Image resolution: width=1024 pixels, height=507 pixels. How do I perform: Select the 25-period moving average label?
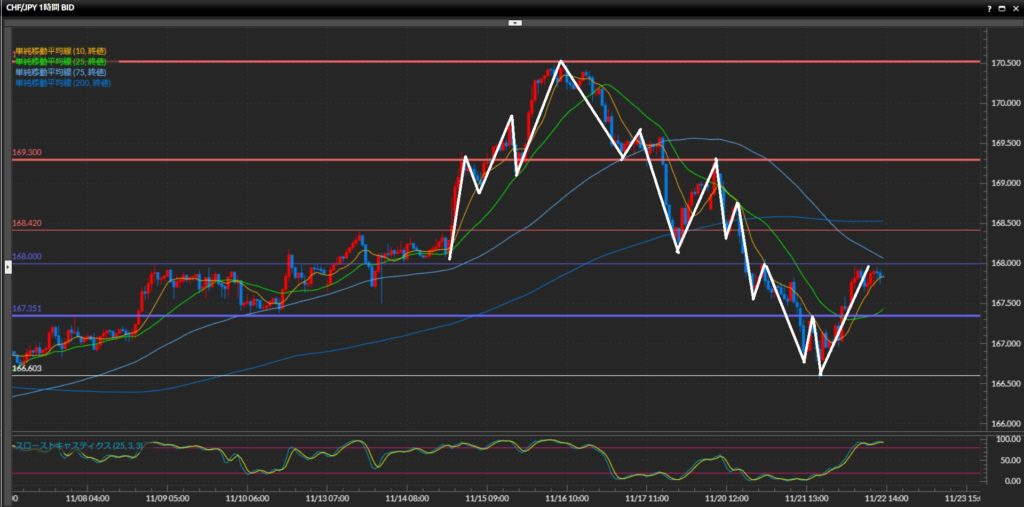pos(62,61)
